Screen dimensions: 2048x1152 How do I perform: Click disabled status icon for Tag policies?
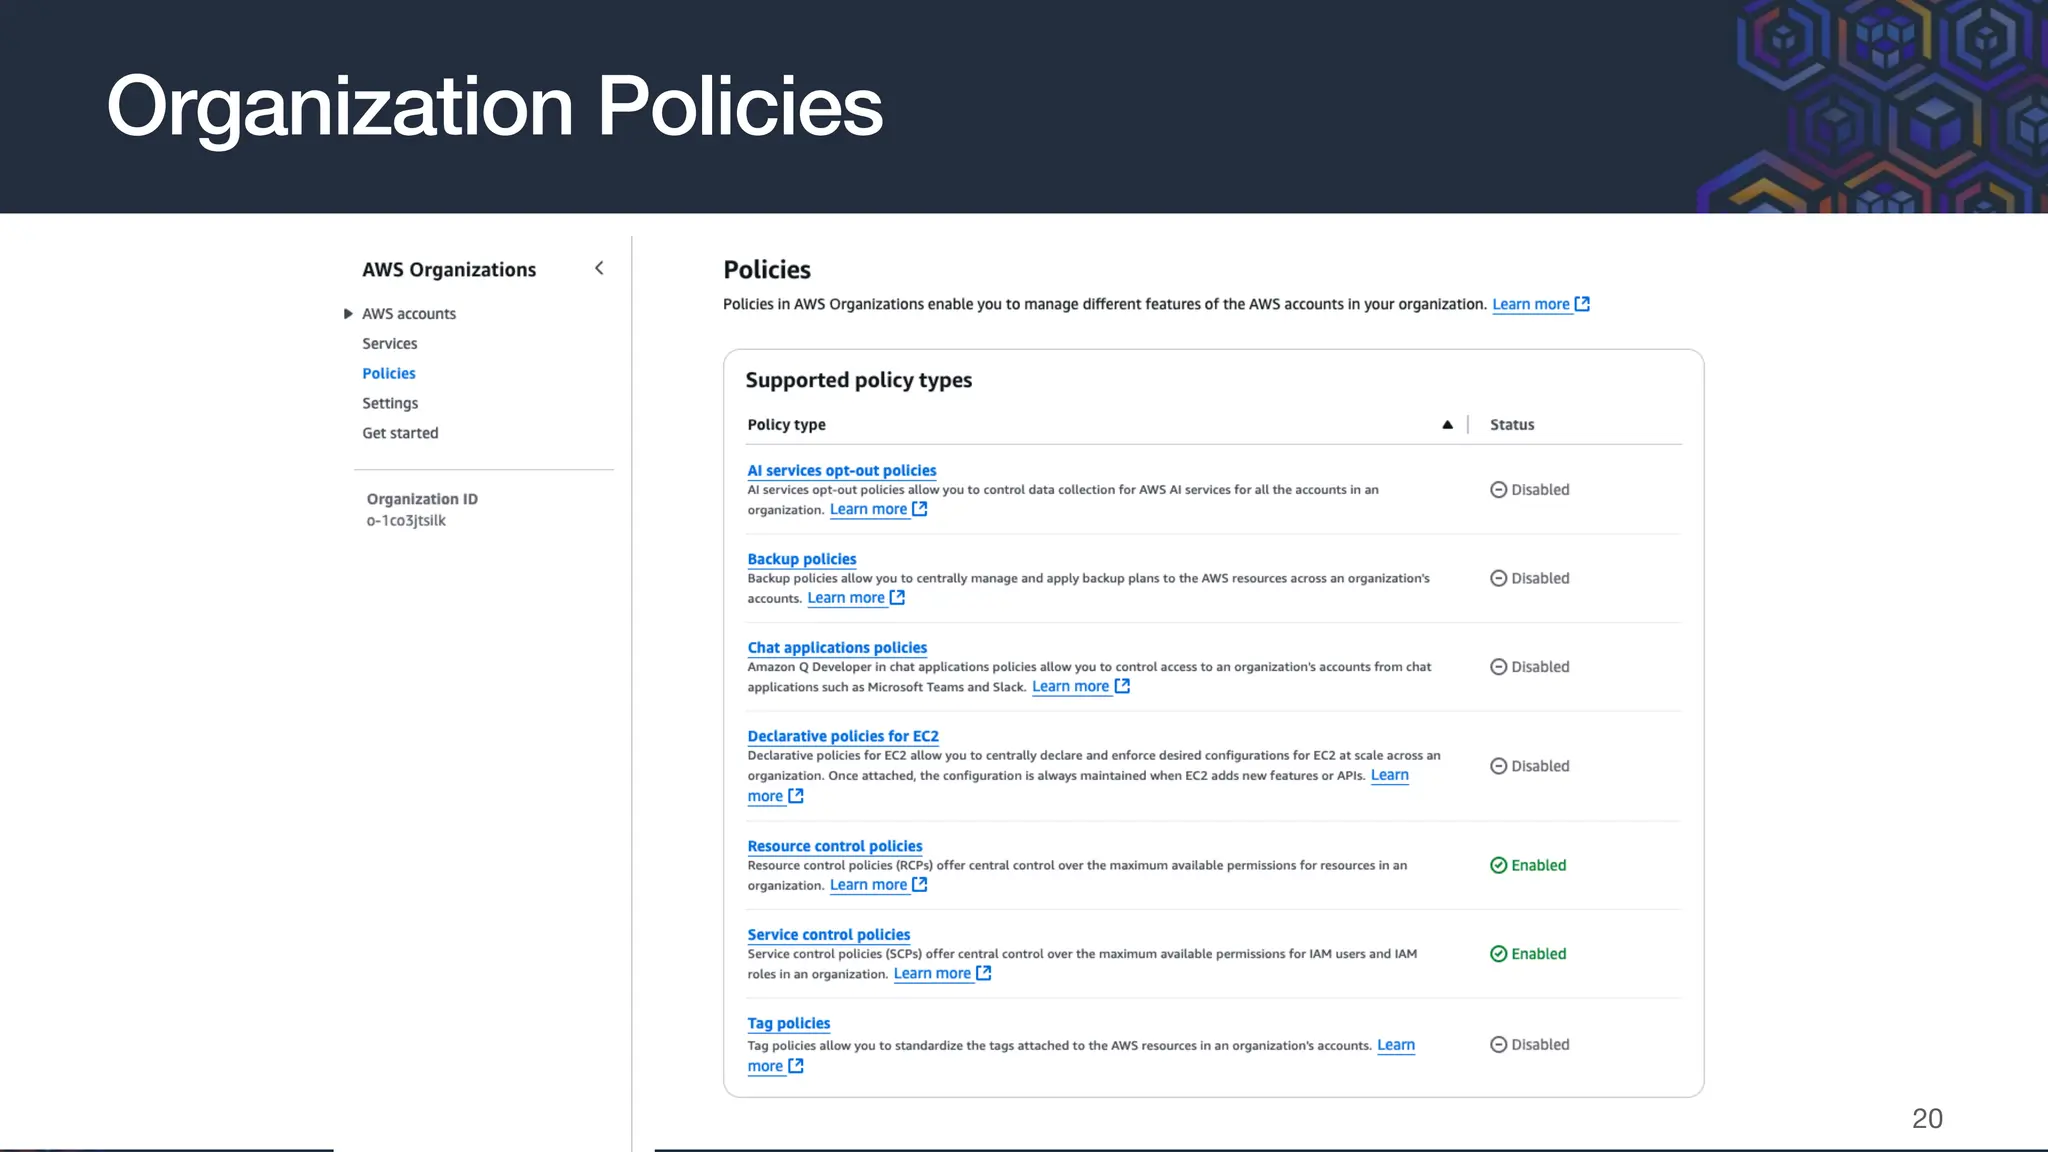click(x=1498, y=1045)
